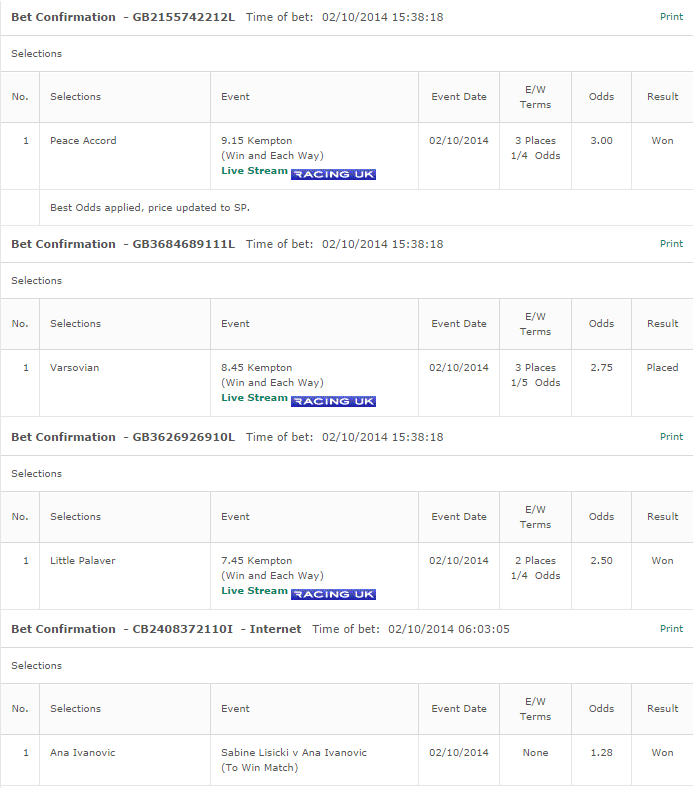Click Racing UK logo for Peace Accord

(x=333, y=174)
